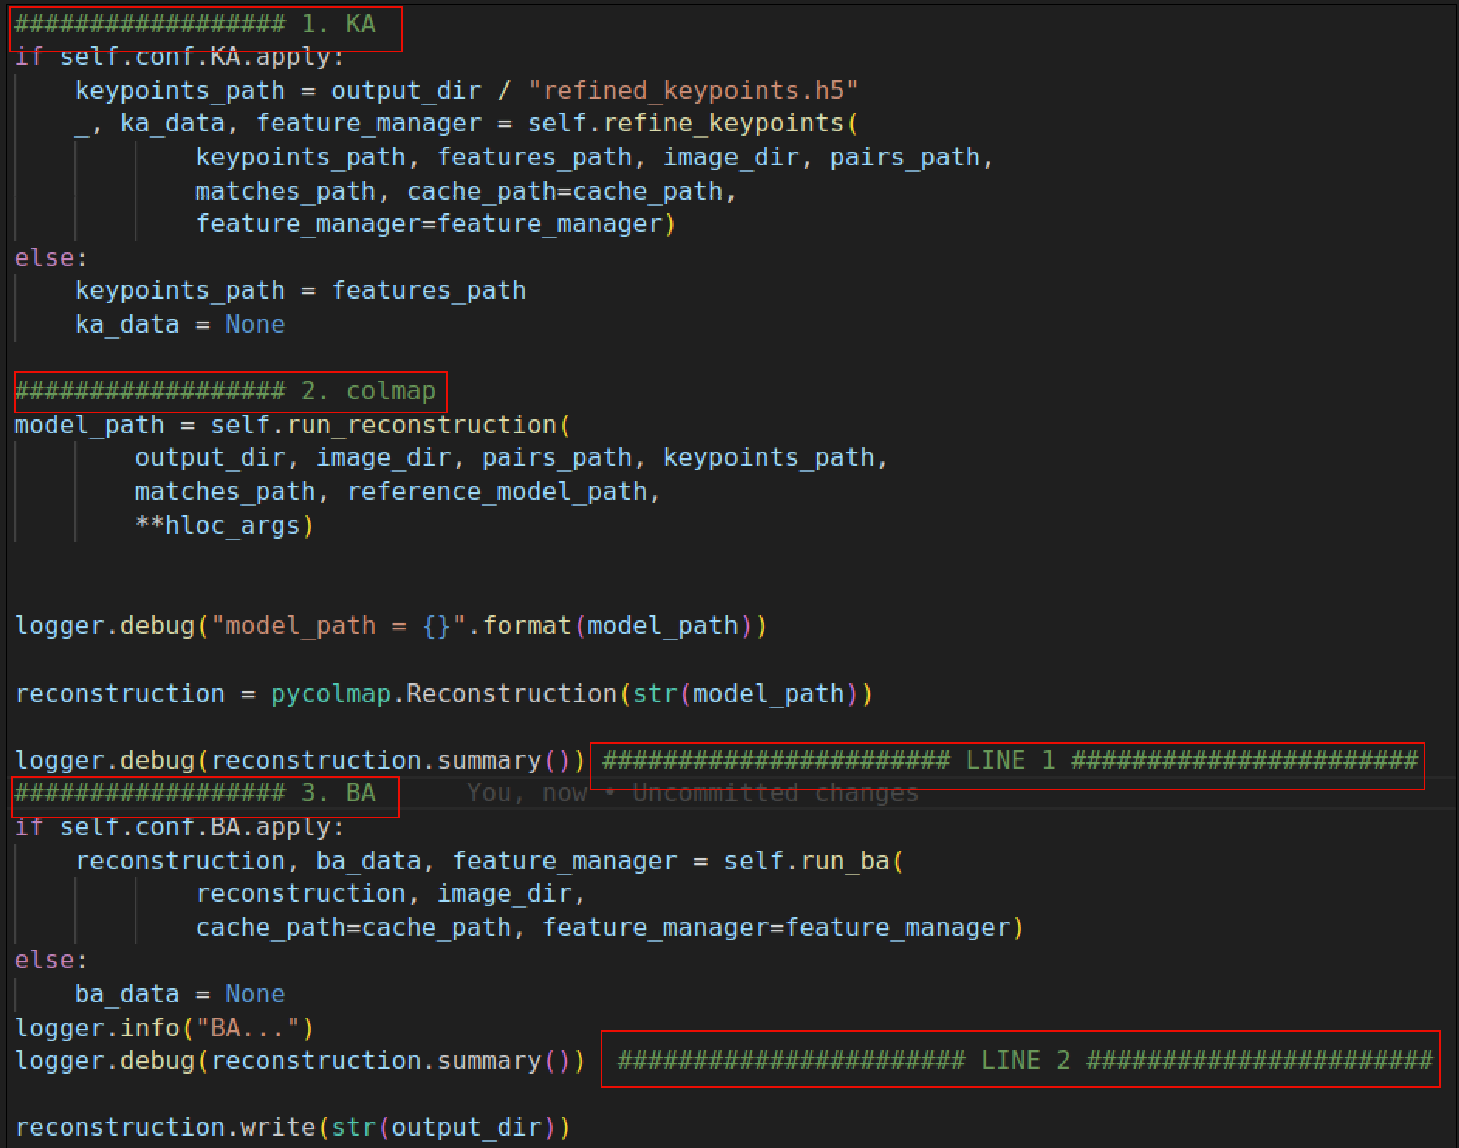Click the reconstruction.write output line
The image size is (1459, 1148).
(x=290, y=1126)
